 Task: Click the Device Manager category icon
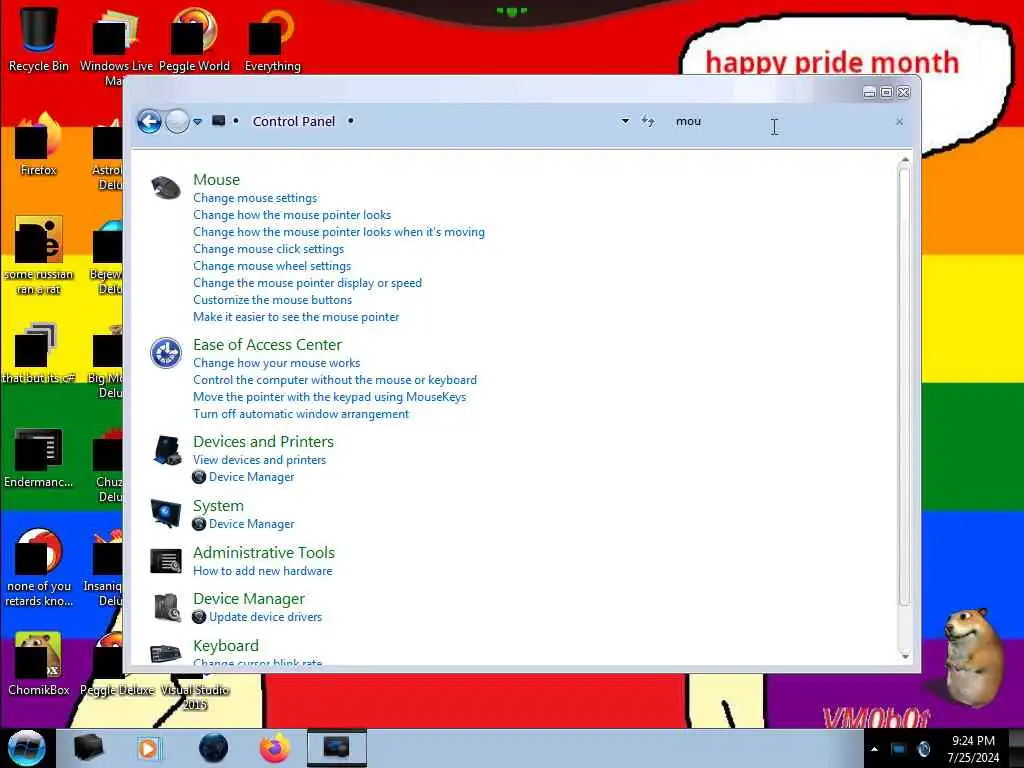166,607
